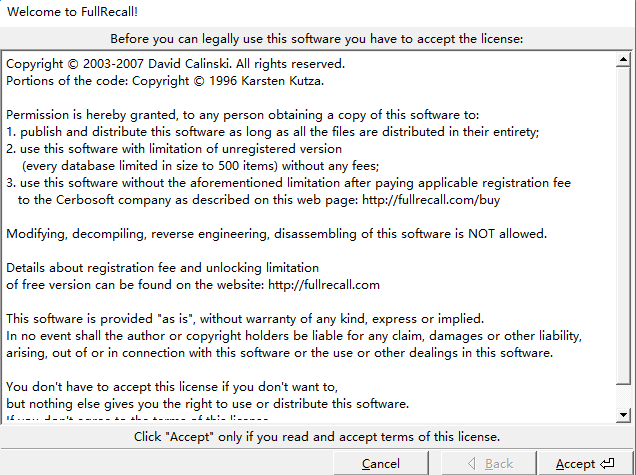Click the empty scrollbar track below the thumb
The image size is (636, 475).
pyautogui.click(x=623, y=397)
